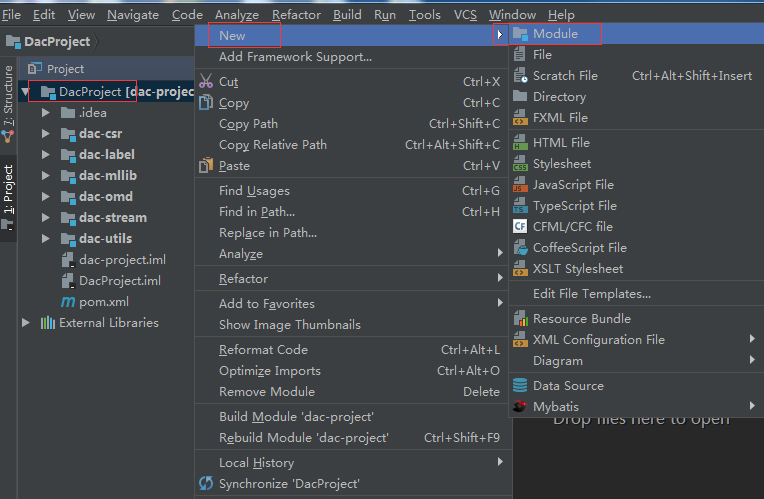
Task: Choose Edit File Templates...
Action: point(636,293)
